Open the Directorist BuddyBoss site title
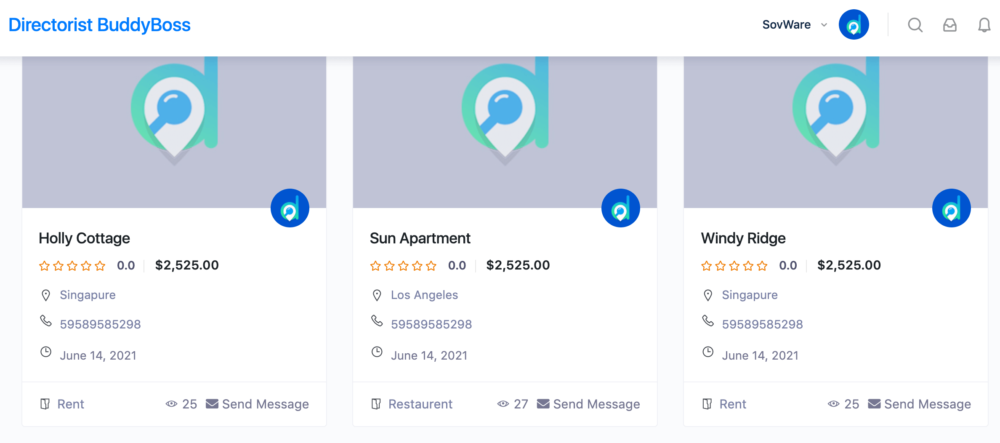Image resolution: width=1000 pixels, height=443 pixels. tap(99, 25)
